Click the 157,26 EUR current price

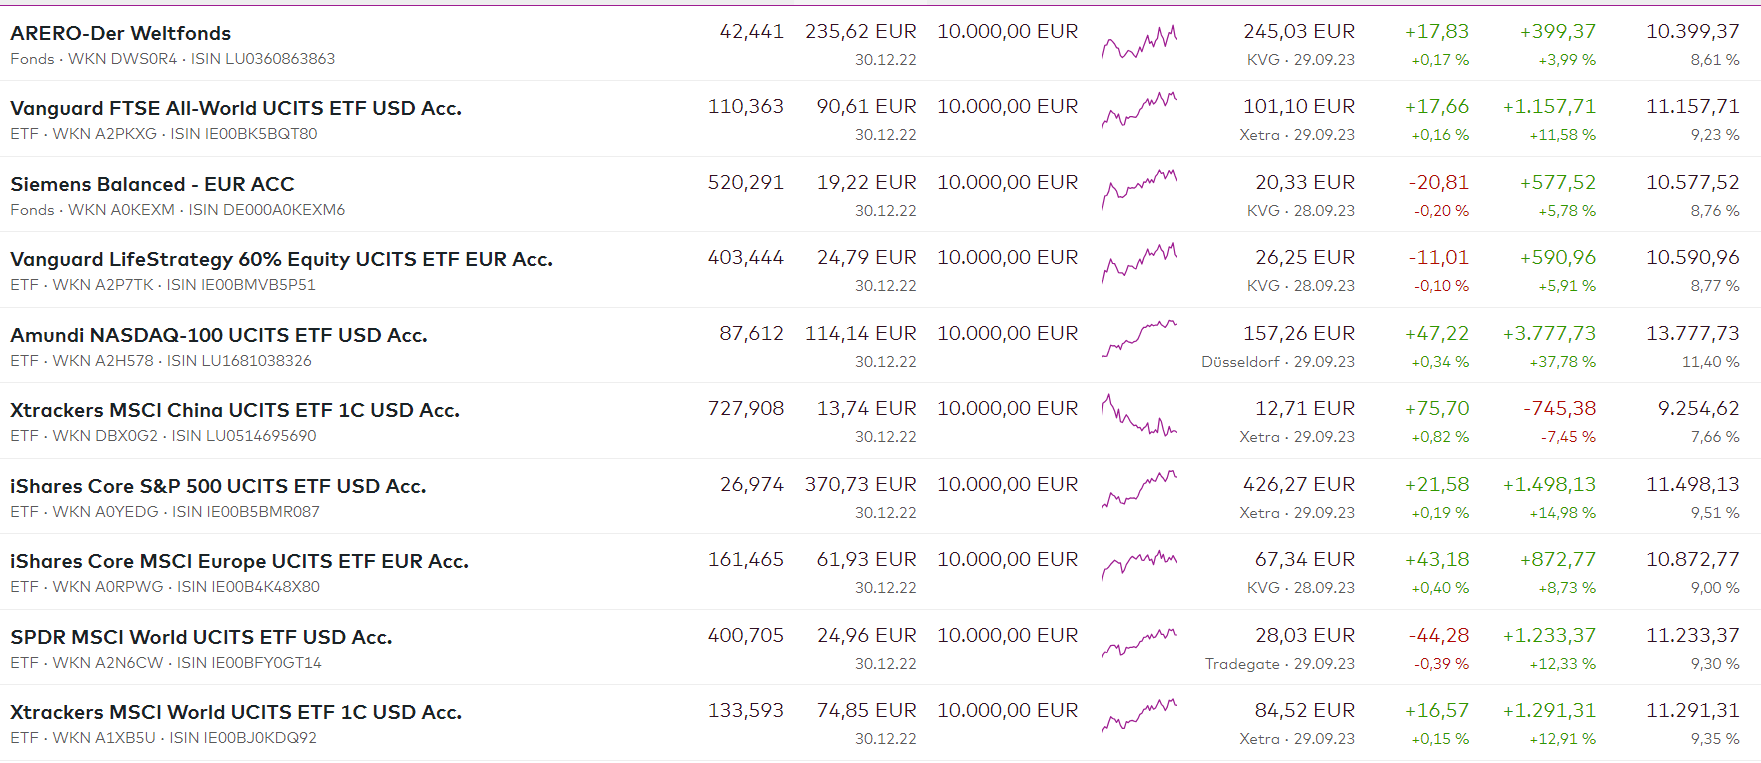pos(1298,333)
